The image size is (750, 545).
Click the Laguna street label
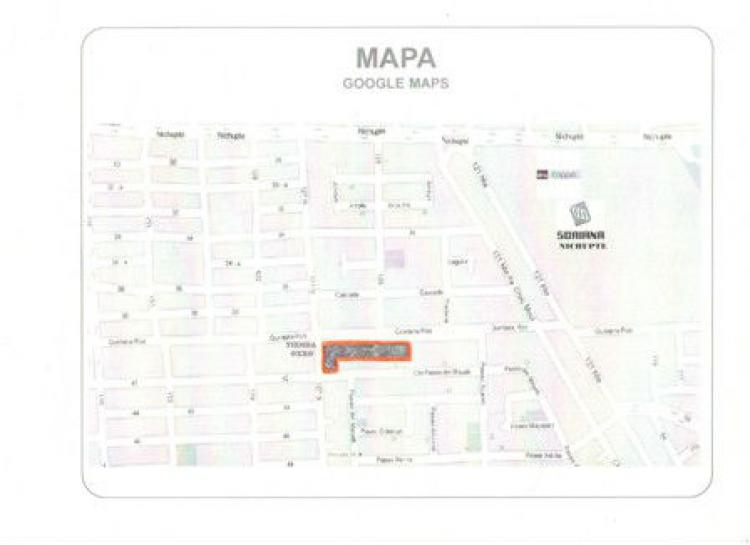(x=458, y=262)
